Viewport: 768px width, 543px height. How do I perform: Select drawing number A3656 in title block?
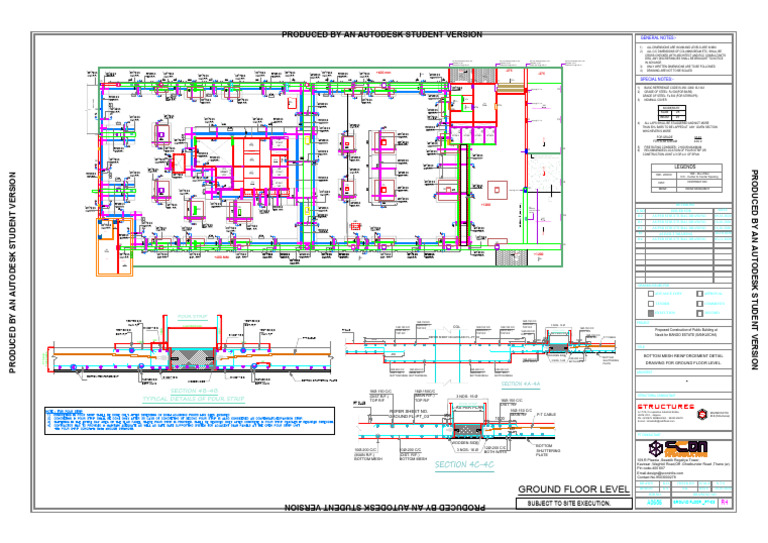(654, 503)
